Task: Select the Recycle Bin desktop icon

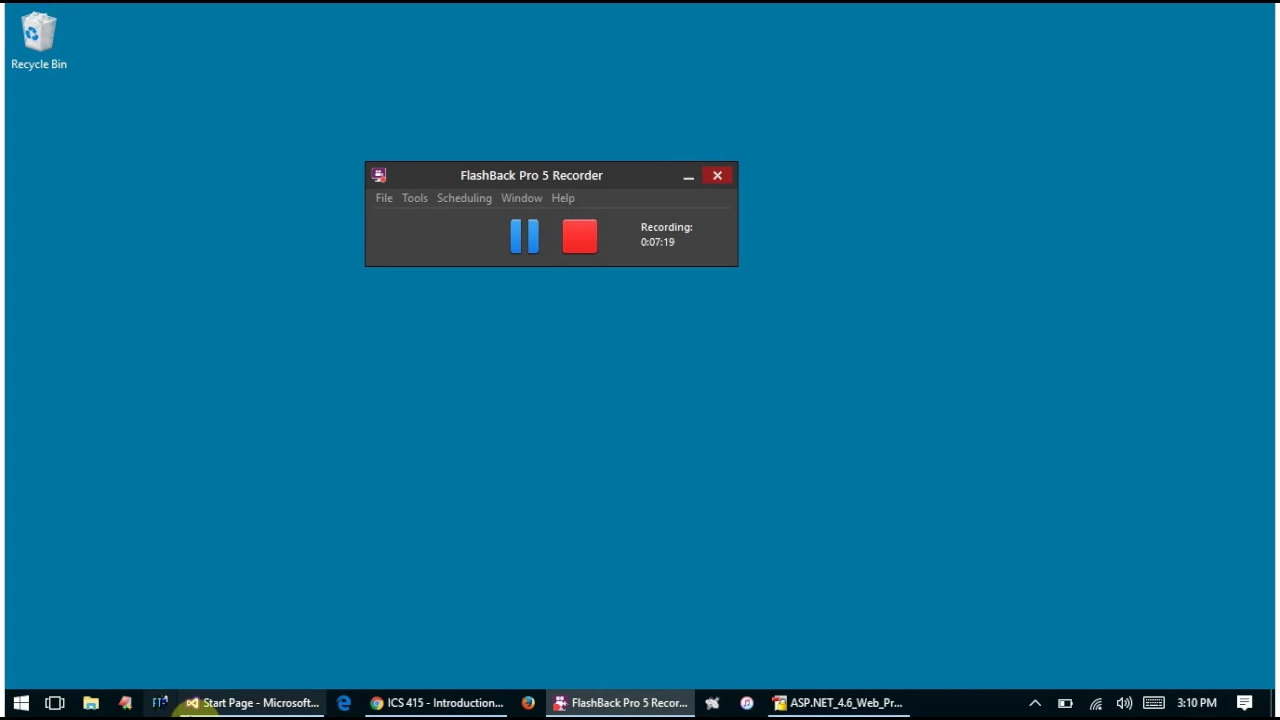Action: [39, 41]
